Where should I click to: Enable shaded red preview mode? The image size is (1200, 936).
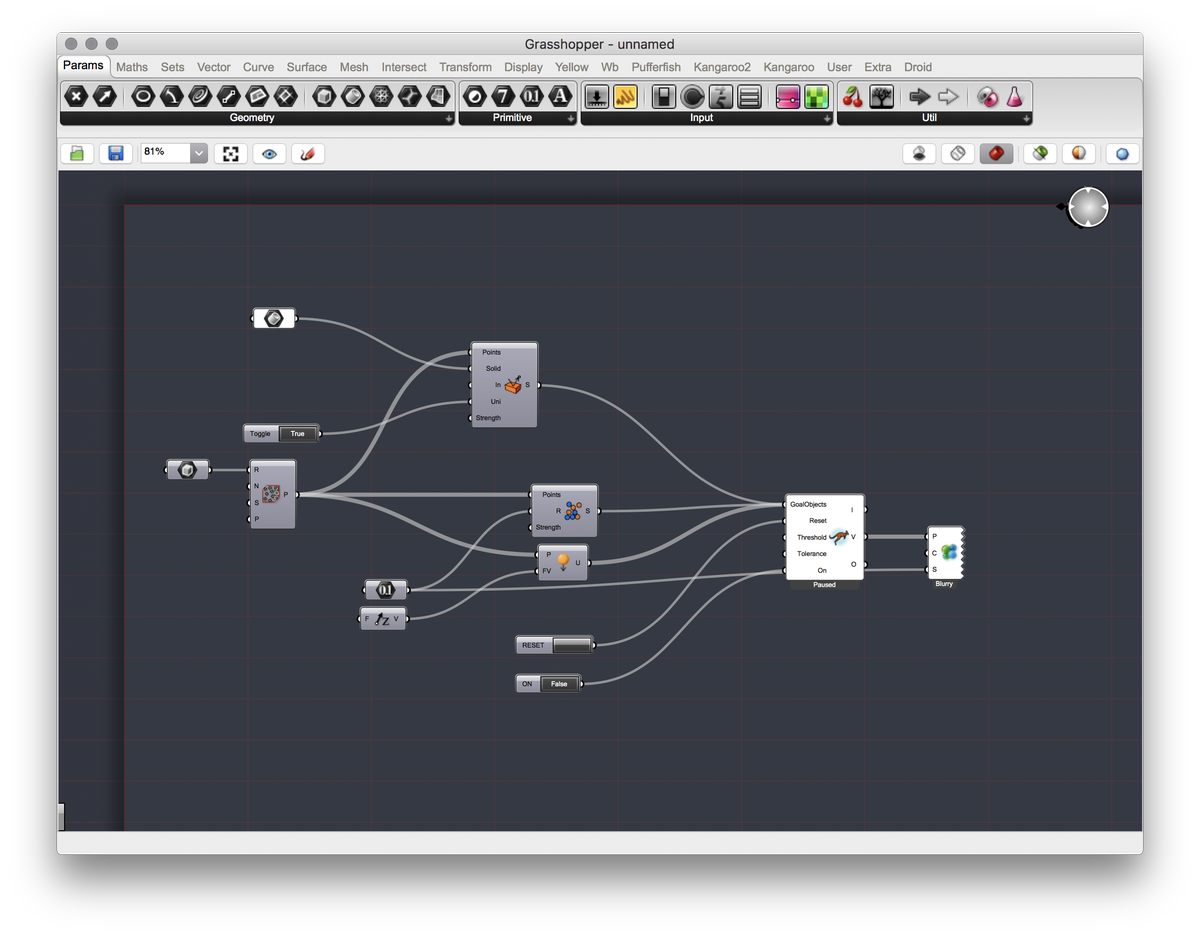point(996,153)
